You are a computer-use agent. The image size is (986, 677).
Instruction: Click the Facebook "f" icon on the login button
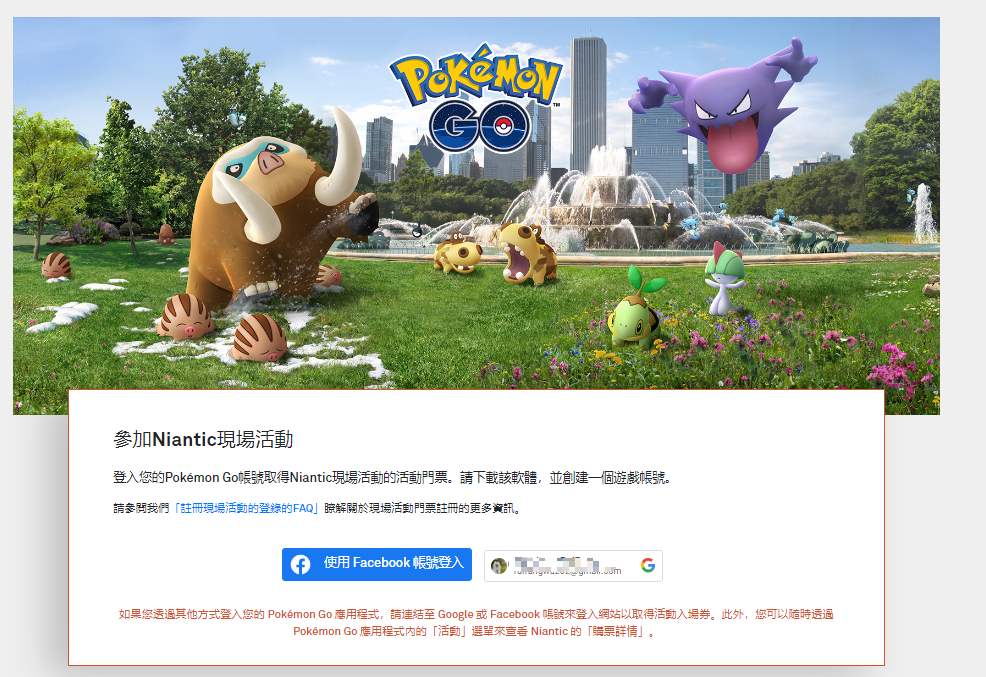pos(299,564)
